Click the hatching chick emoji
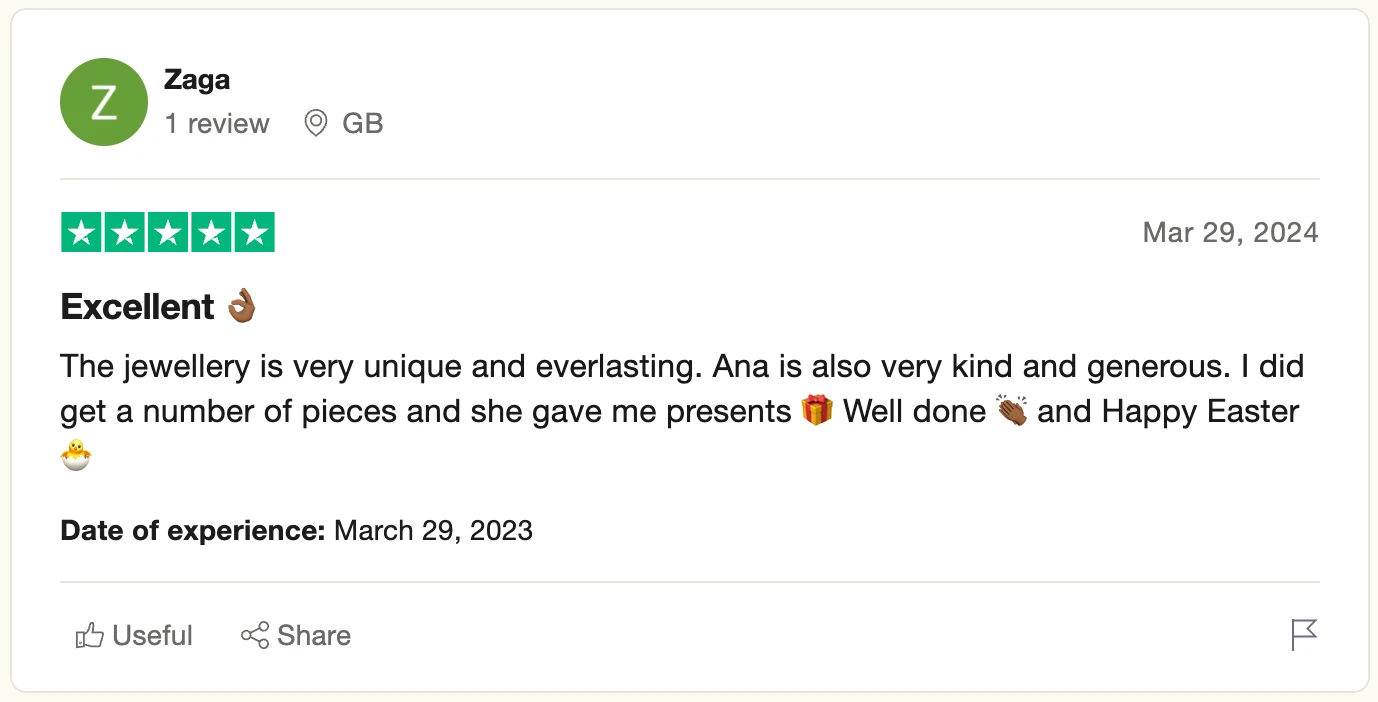Viewport: 1378px width, 702px height. click(x=76, y=456)
